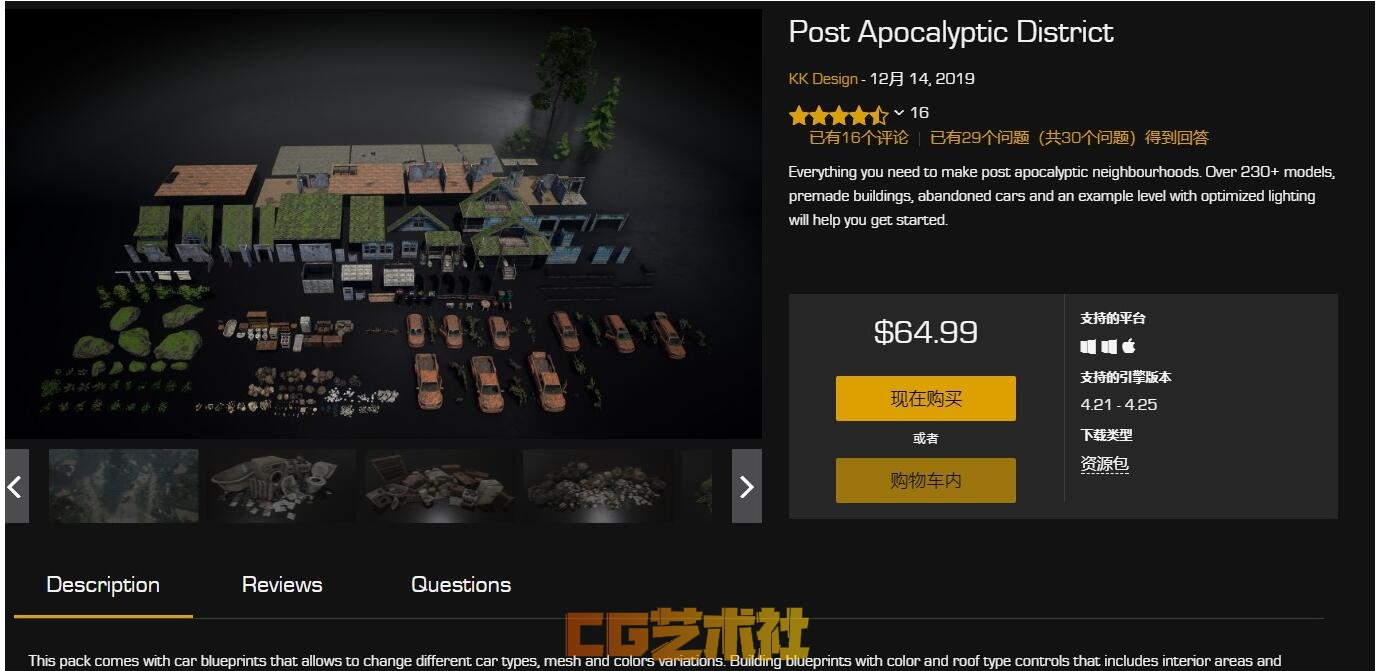Open the Description tab
The width and height of the screenshot is (1376, 671).
103,585
